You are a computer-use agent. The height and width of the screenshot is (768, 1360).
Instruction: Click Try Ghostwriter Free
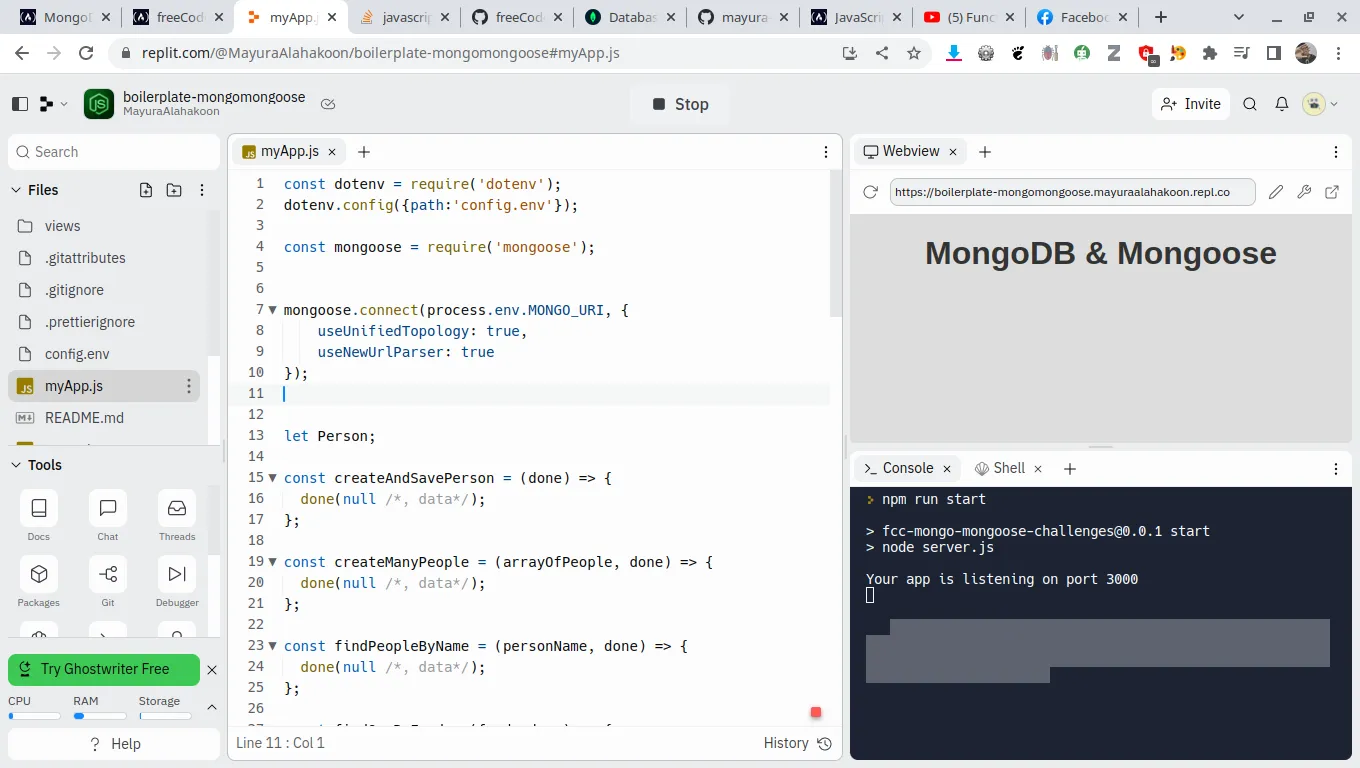pyautogui.click(x=104, y=669)
